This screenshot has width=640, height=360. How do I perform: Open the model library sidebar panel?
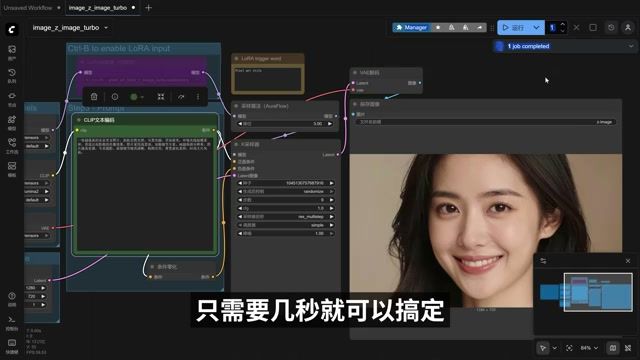click(x=12, y=120)
